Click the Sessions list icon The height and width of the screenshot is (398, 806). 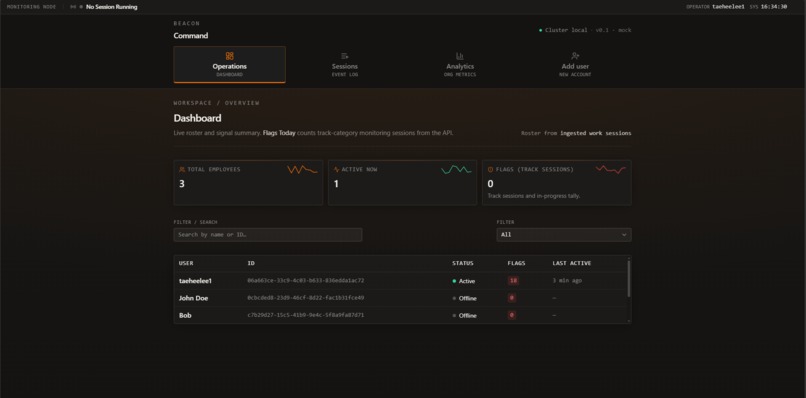click(x=344, y=56)
